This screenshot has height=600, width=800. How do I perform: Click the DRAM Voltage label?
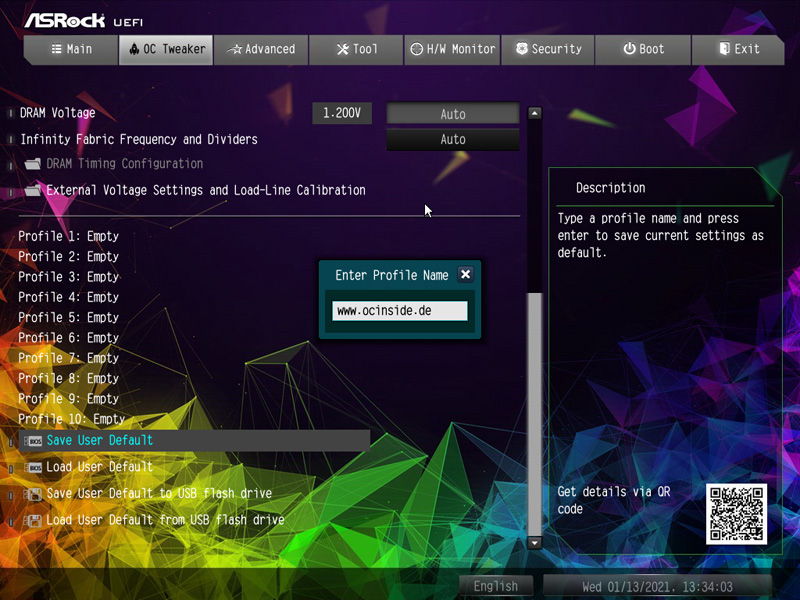(57, 113)
